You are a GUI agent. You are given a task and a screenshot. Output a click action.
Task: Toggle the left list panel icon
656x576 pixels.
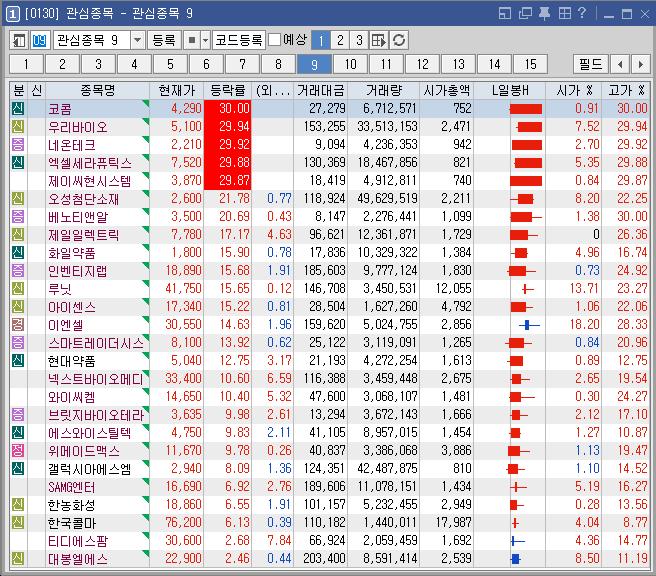pos(19,41)
